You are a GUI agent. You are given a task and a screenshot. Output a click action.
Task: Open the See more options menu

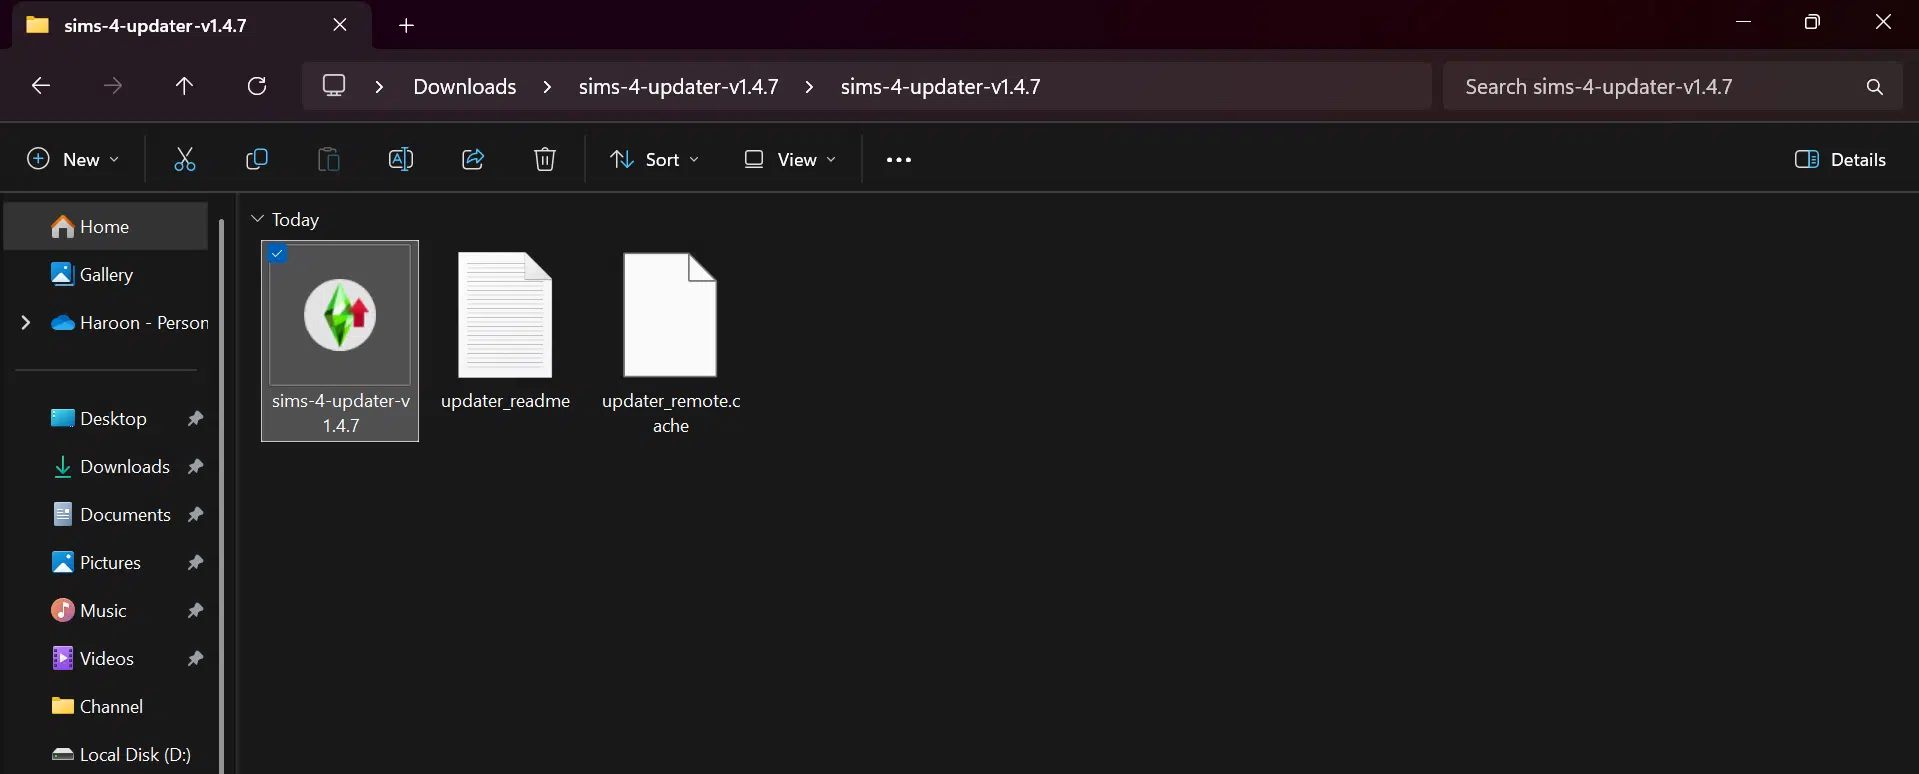[x=898, y=160]
